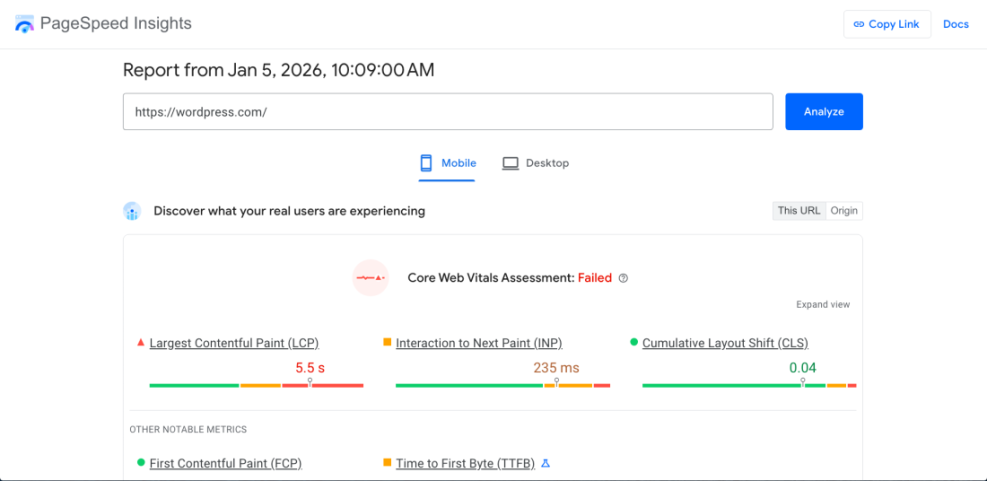
Task: Switch to the Mobile tab
Action: click(x=447, y=164)
